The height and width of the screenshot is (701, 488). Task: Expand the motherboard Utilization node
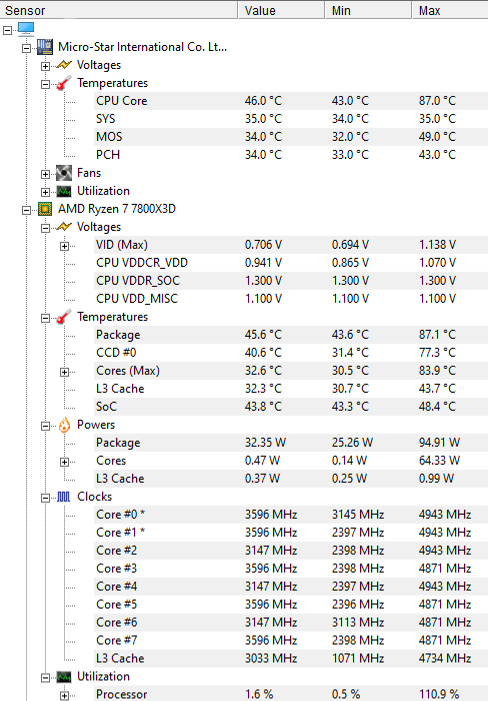click(x=45, y=192)
